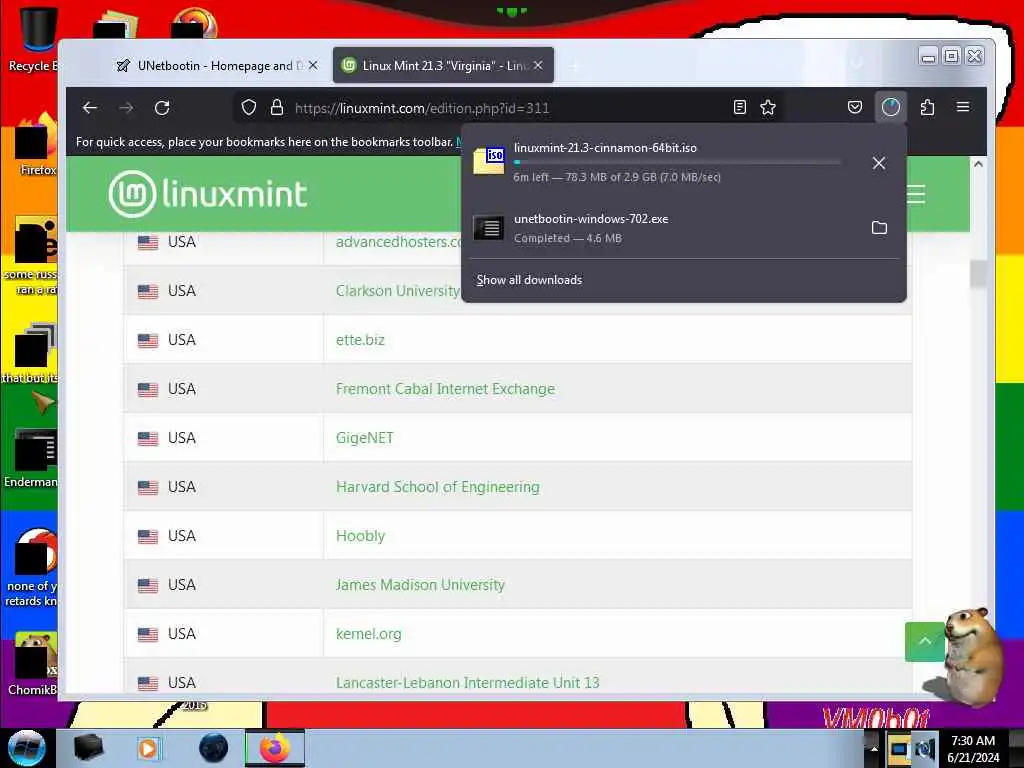Click the volume icon in system tray
Viewport: 1024px width, 768px height.
925,748
